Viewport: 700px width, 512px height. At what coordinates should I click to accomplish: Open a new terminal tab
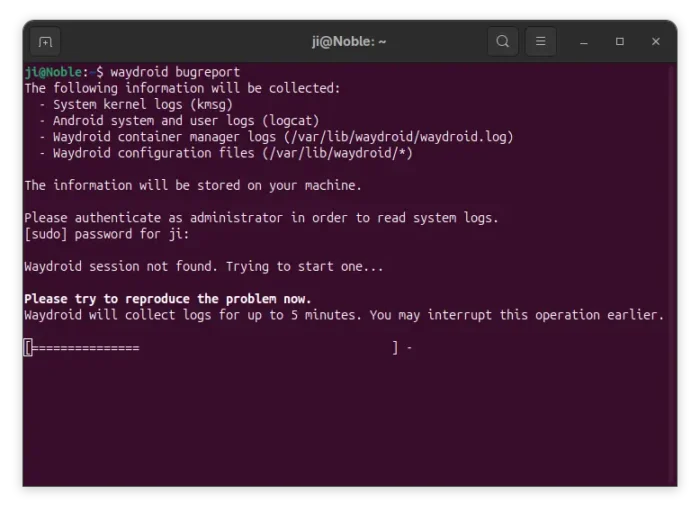(45, 42)
